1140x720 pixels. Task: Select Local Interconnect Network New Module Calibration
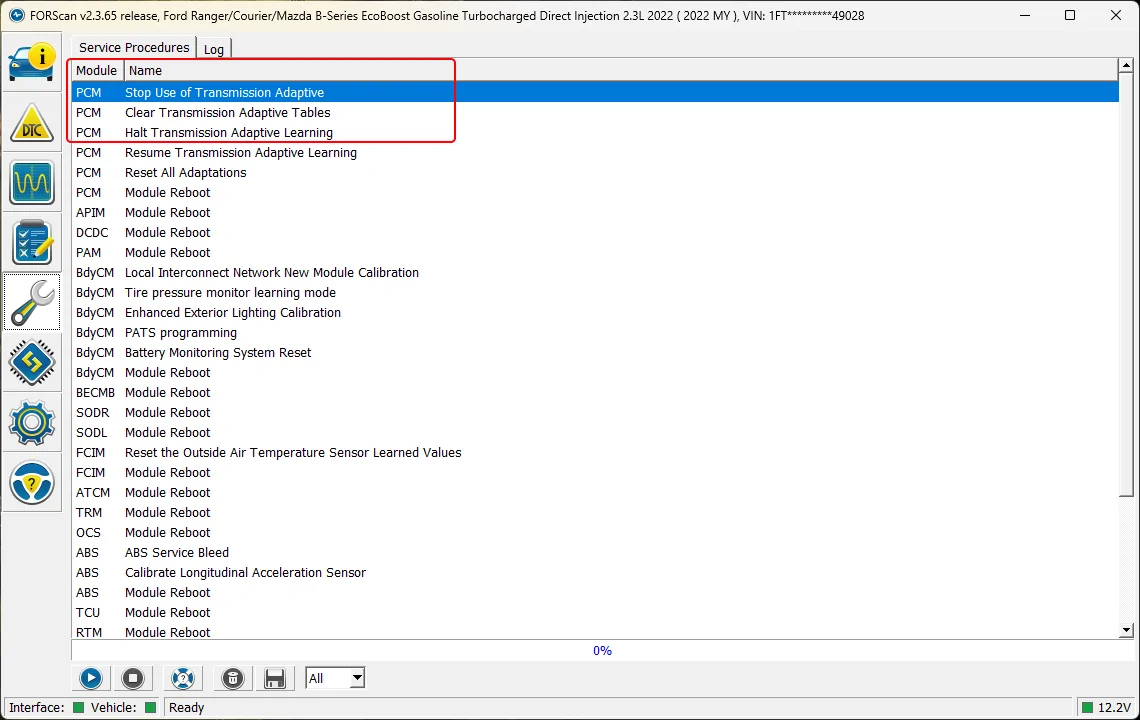595,273
